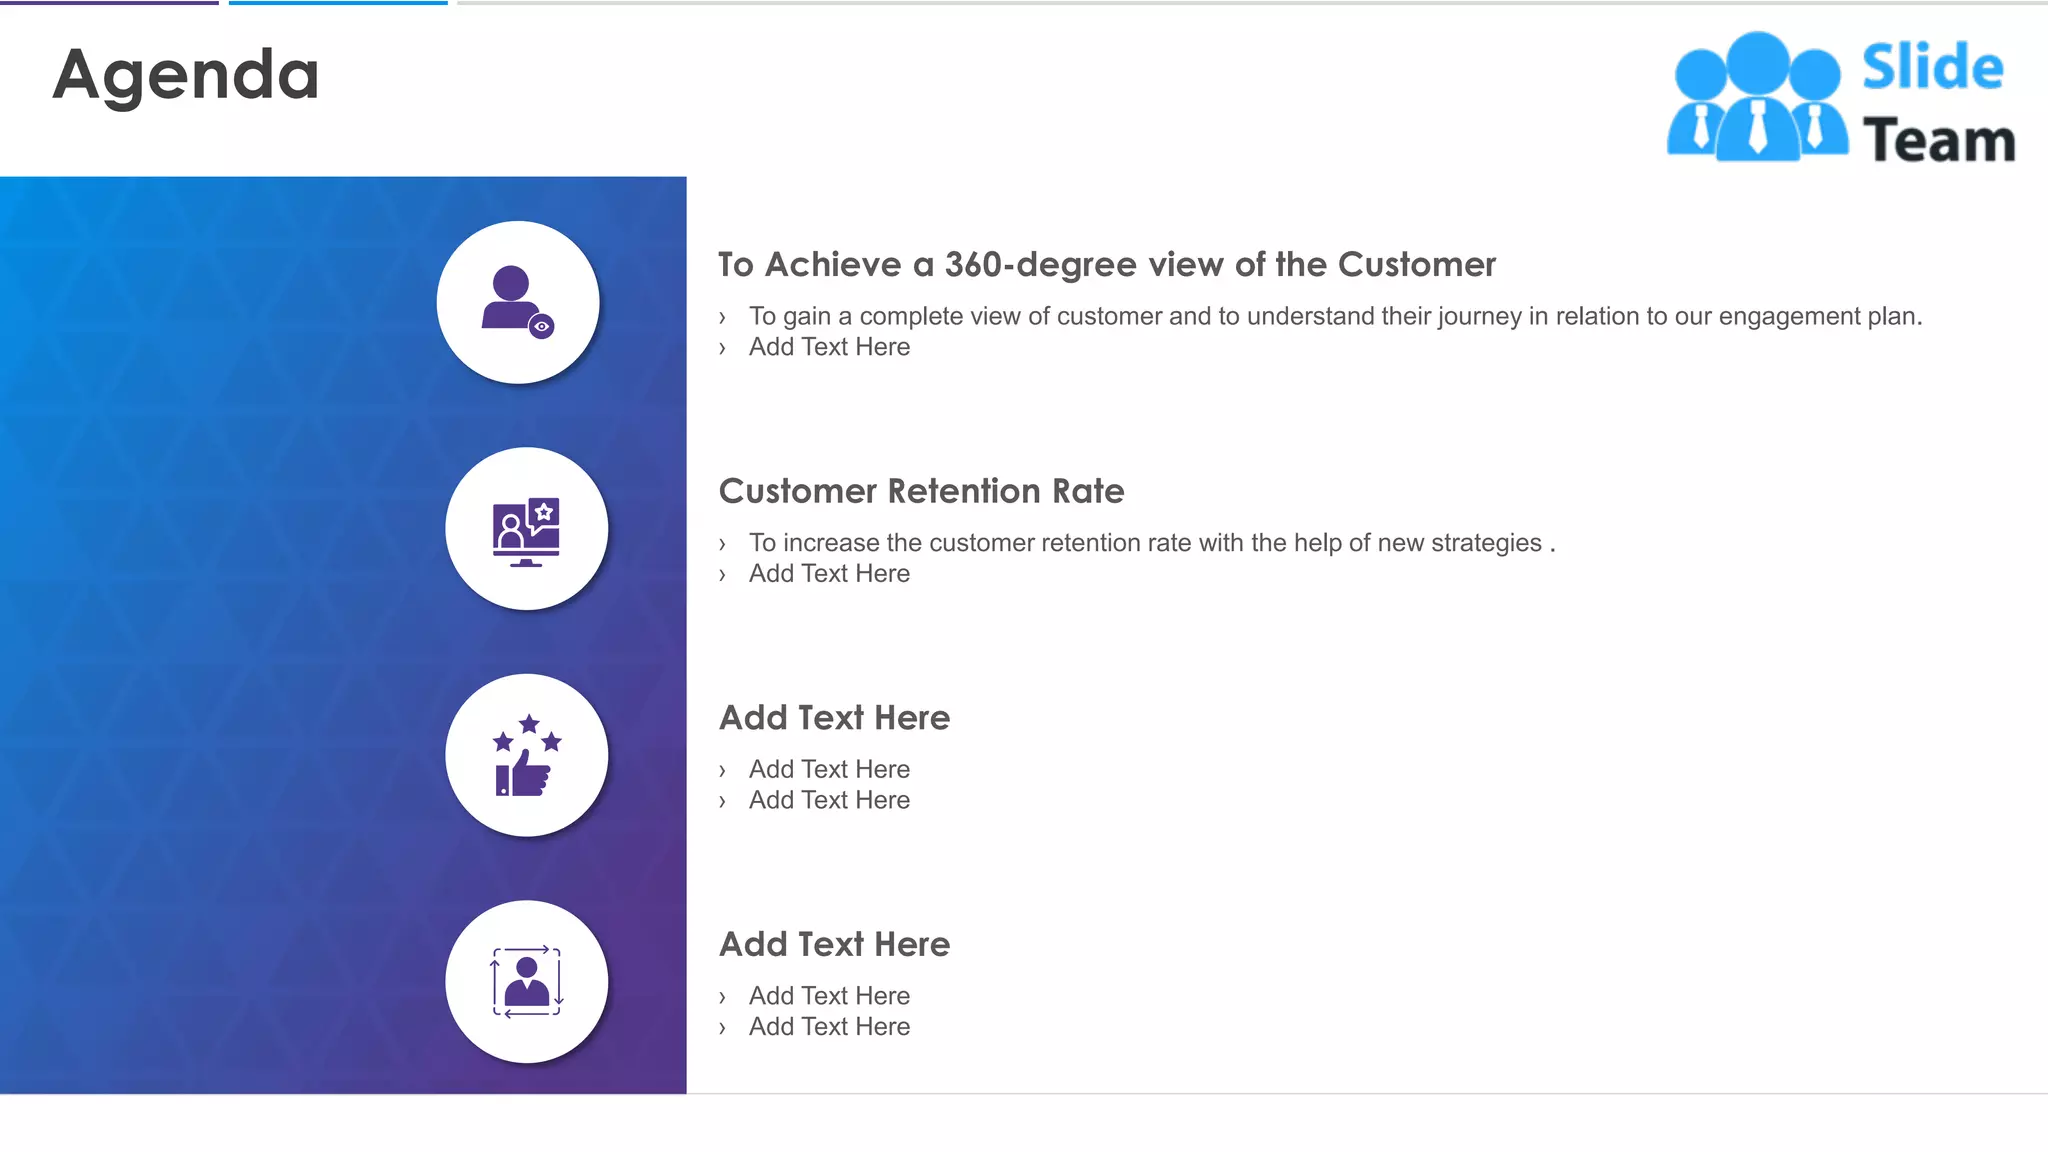This screenshot has height=1152, width=2048.
Task: Select the 360-degree view of Customer heading
Action: [x=1106, y=265]
